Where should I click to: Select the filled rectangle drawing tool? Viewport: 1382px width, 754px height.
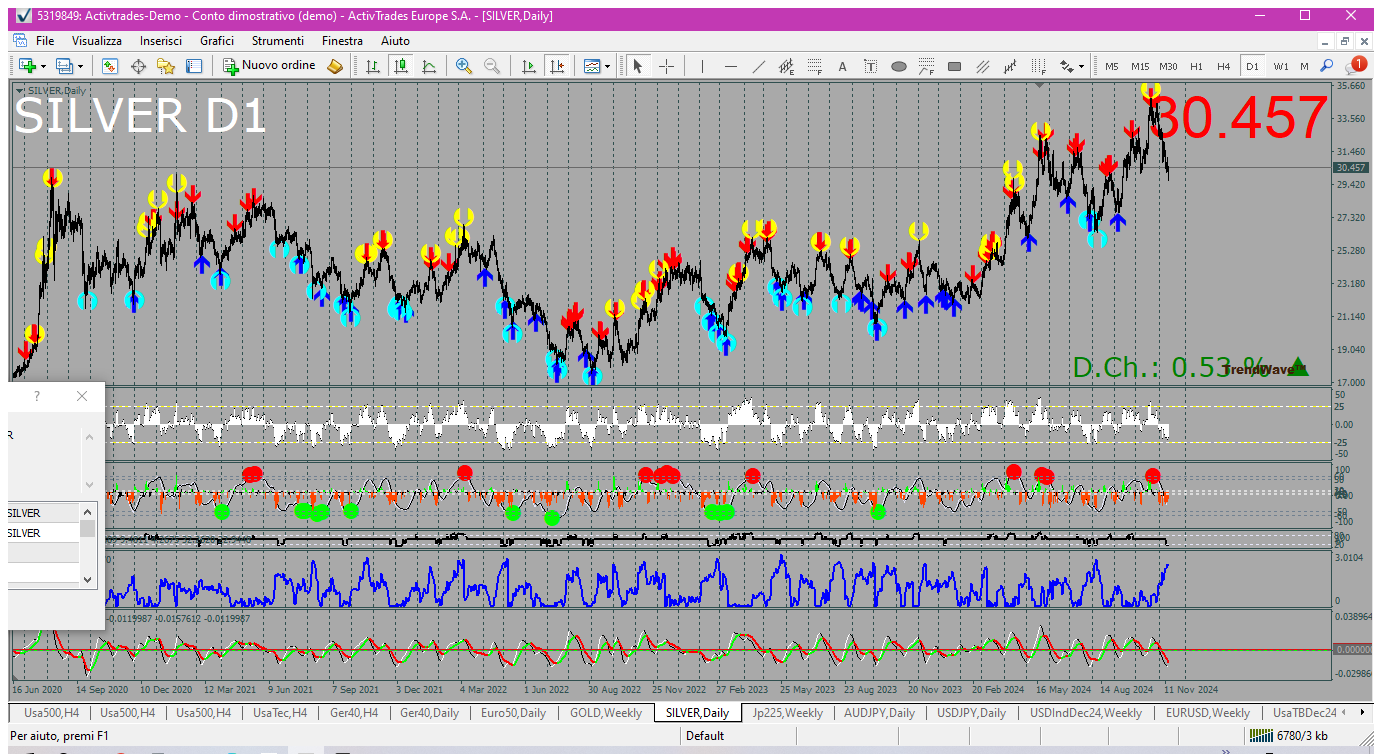954,66
